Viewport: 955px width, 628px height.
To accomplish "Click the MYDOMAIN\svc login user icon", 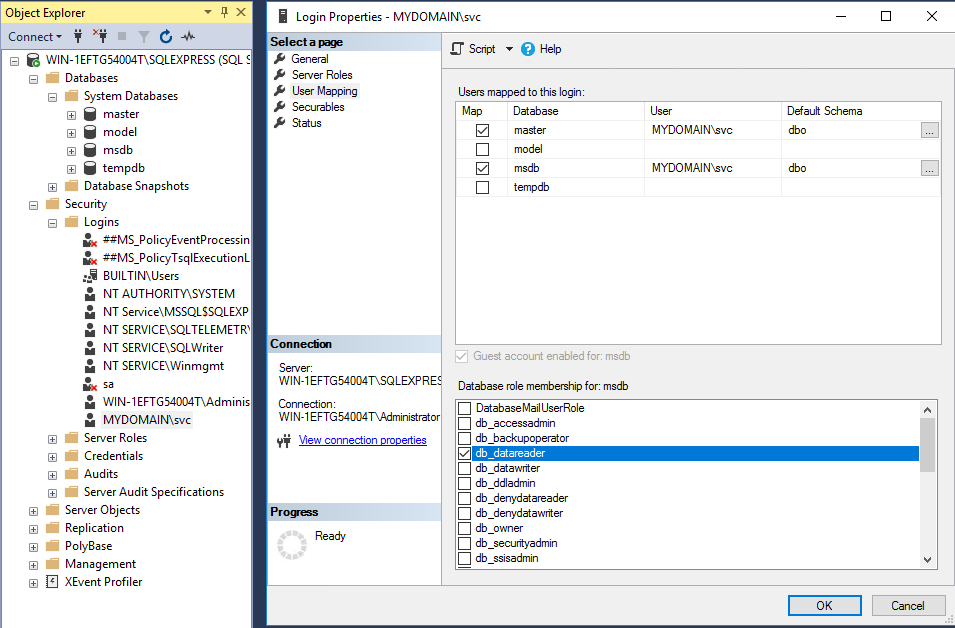I will (x=90, y=420).
